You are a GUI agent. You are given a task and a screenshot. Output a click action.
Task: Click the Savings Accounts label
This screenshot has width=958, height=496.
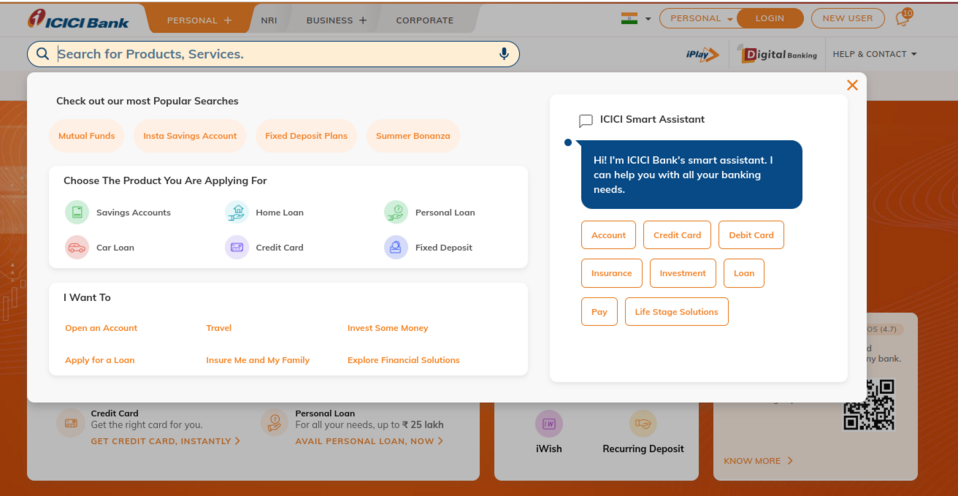click(134, 213)
